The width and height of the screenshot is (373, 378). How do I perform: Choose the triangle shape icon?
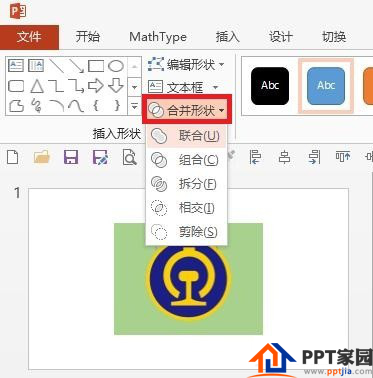point(37,86)
